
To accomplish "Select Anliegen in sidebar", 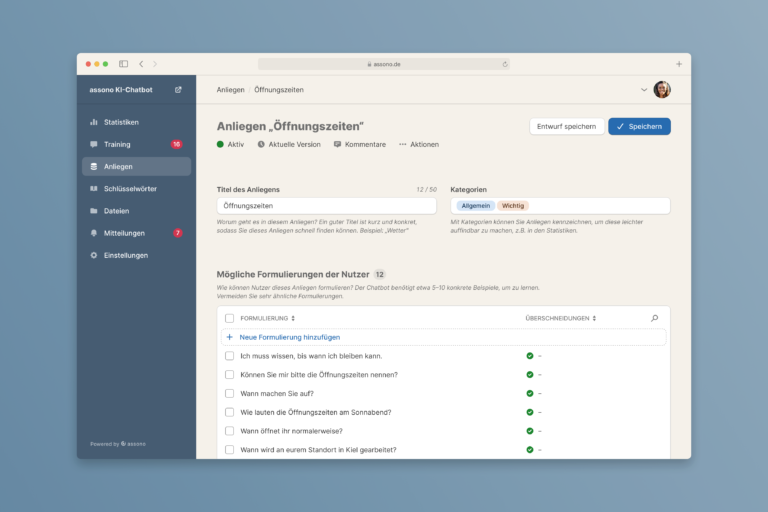I will click(136, 167).
